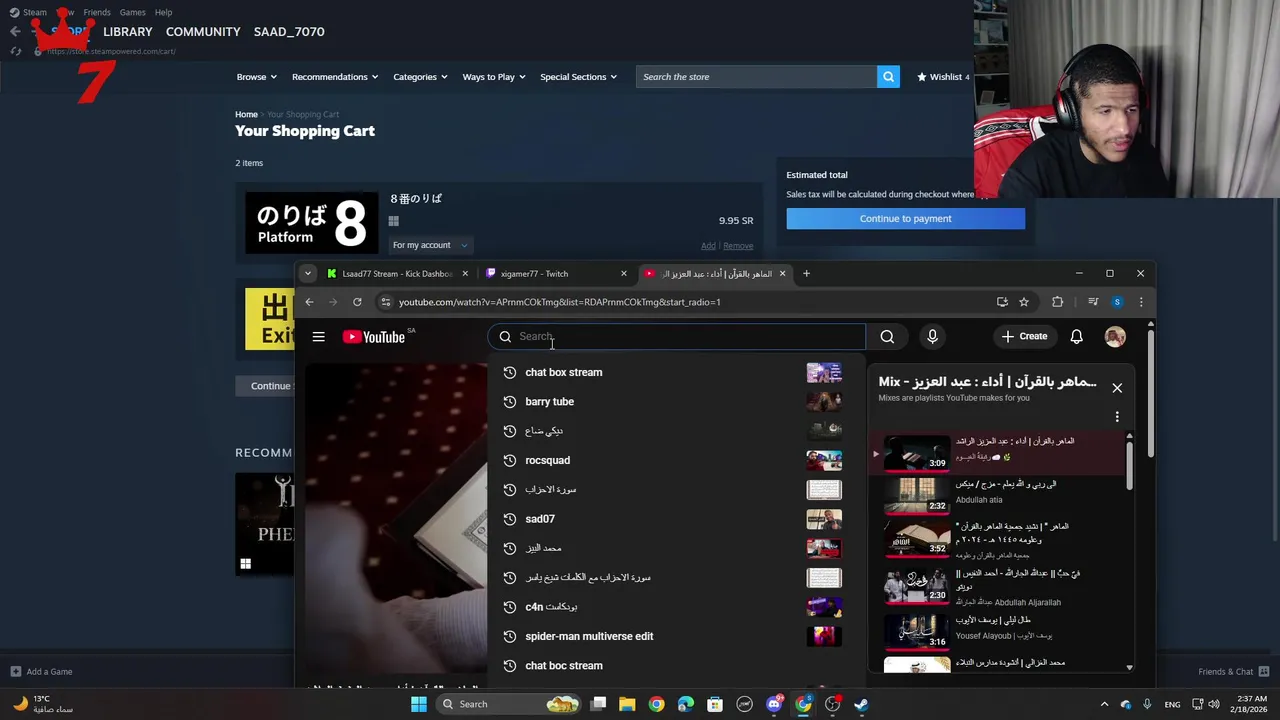This screenshot has width=1280, height=720.
Task: Bookmark this page with the star icon
Action: click(x=1024, y=302)
